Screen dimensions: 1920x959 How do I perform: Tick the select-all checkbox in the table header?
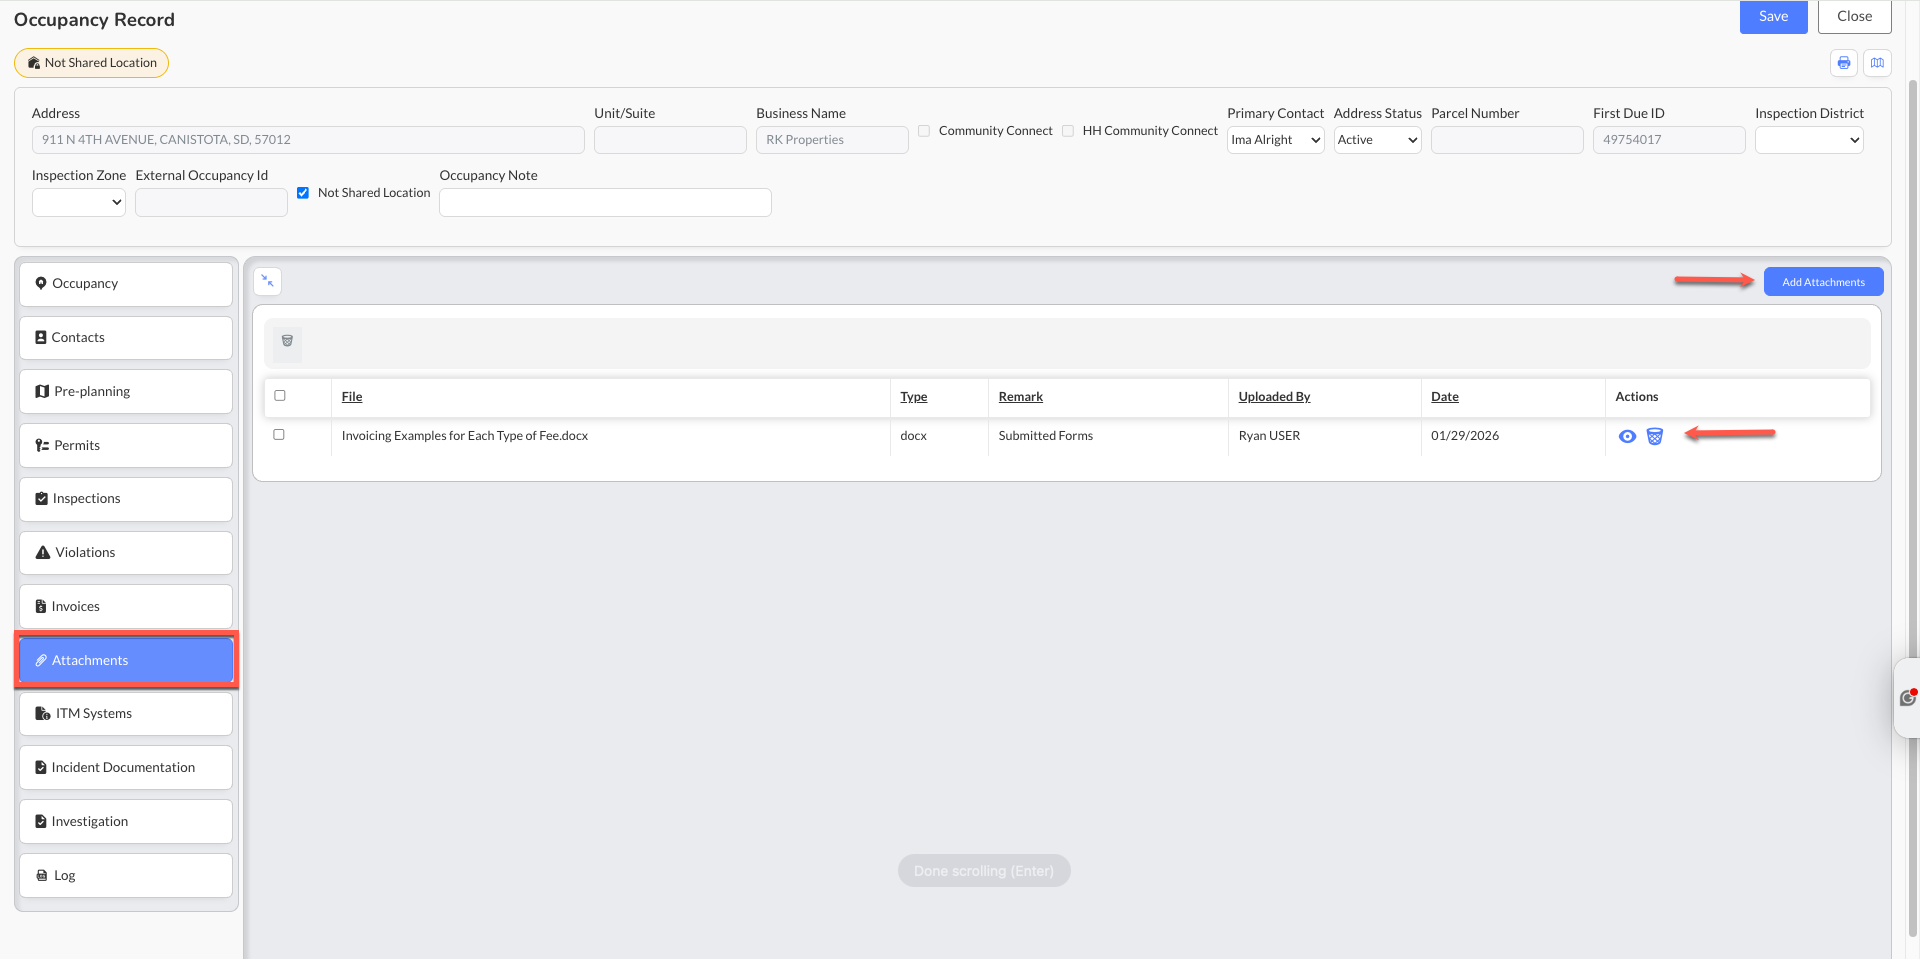click(280, 396)
